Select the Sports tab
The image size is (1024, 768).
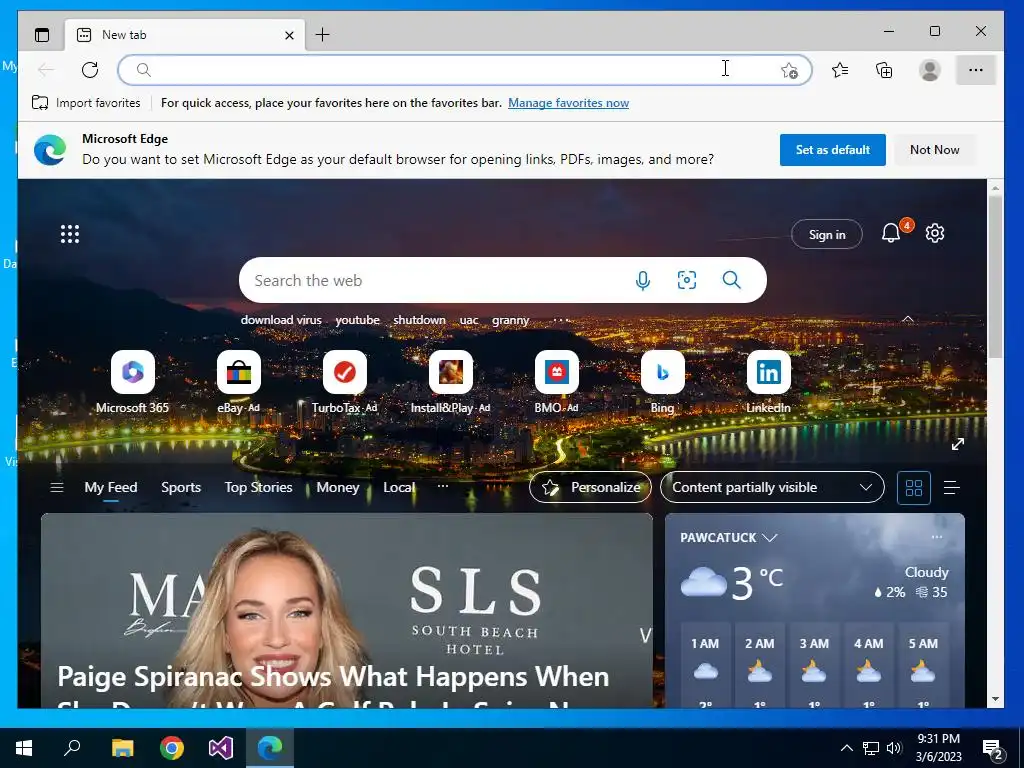(x=181, y=487)
